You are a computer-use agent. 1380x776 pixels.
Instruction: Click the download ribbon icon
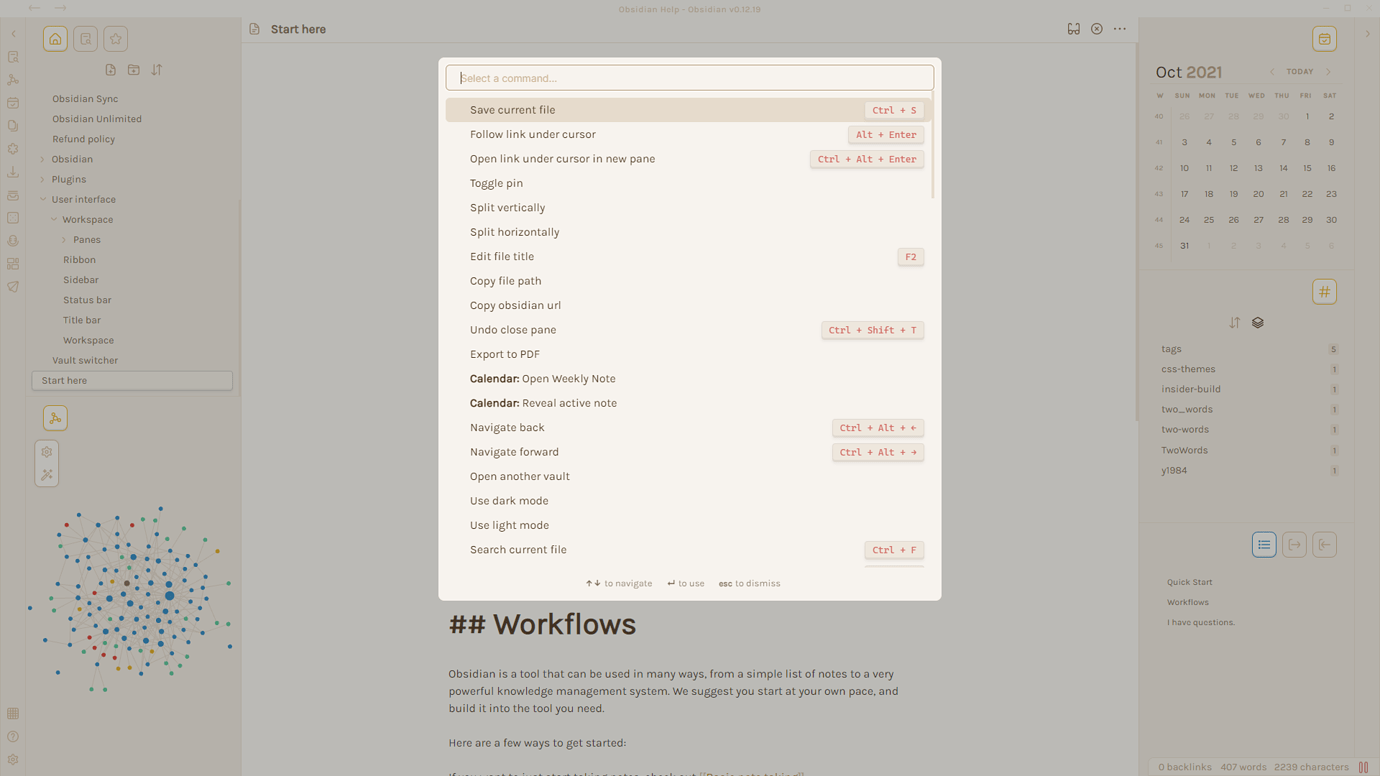click(x=13, y=172)
